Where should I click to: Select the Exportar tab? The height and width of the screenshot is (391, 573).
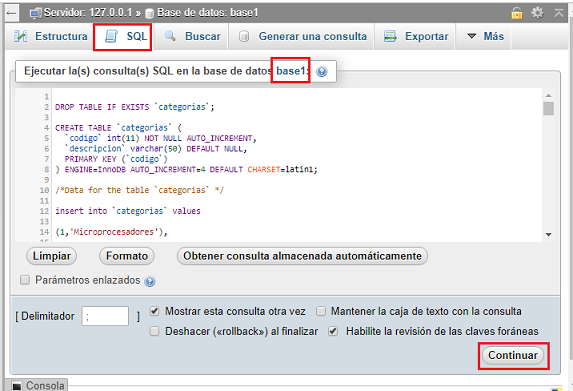pos(416,37)
